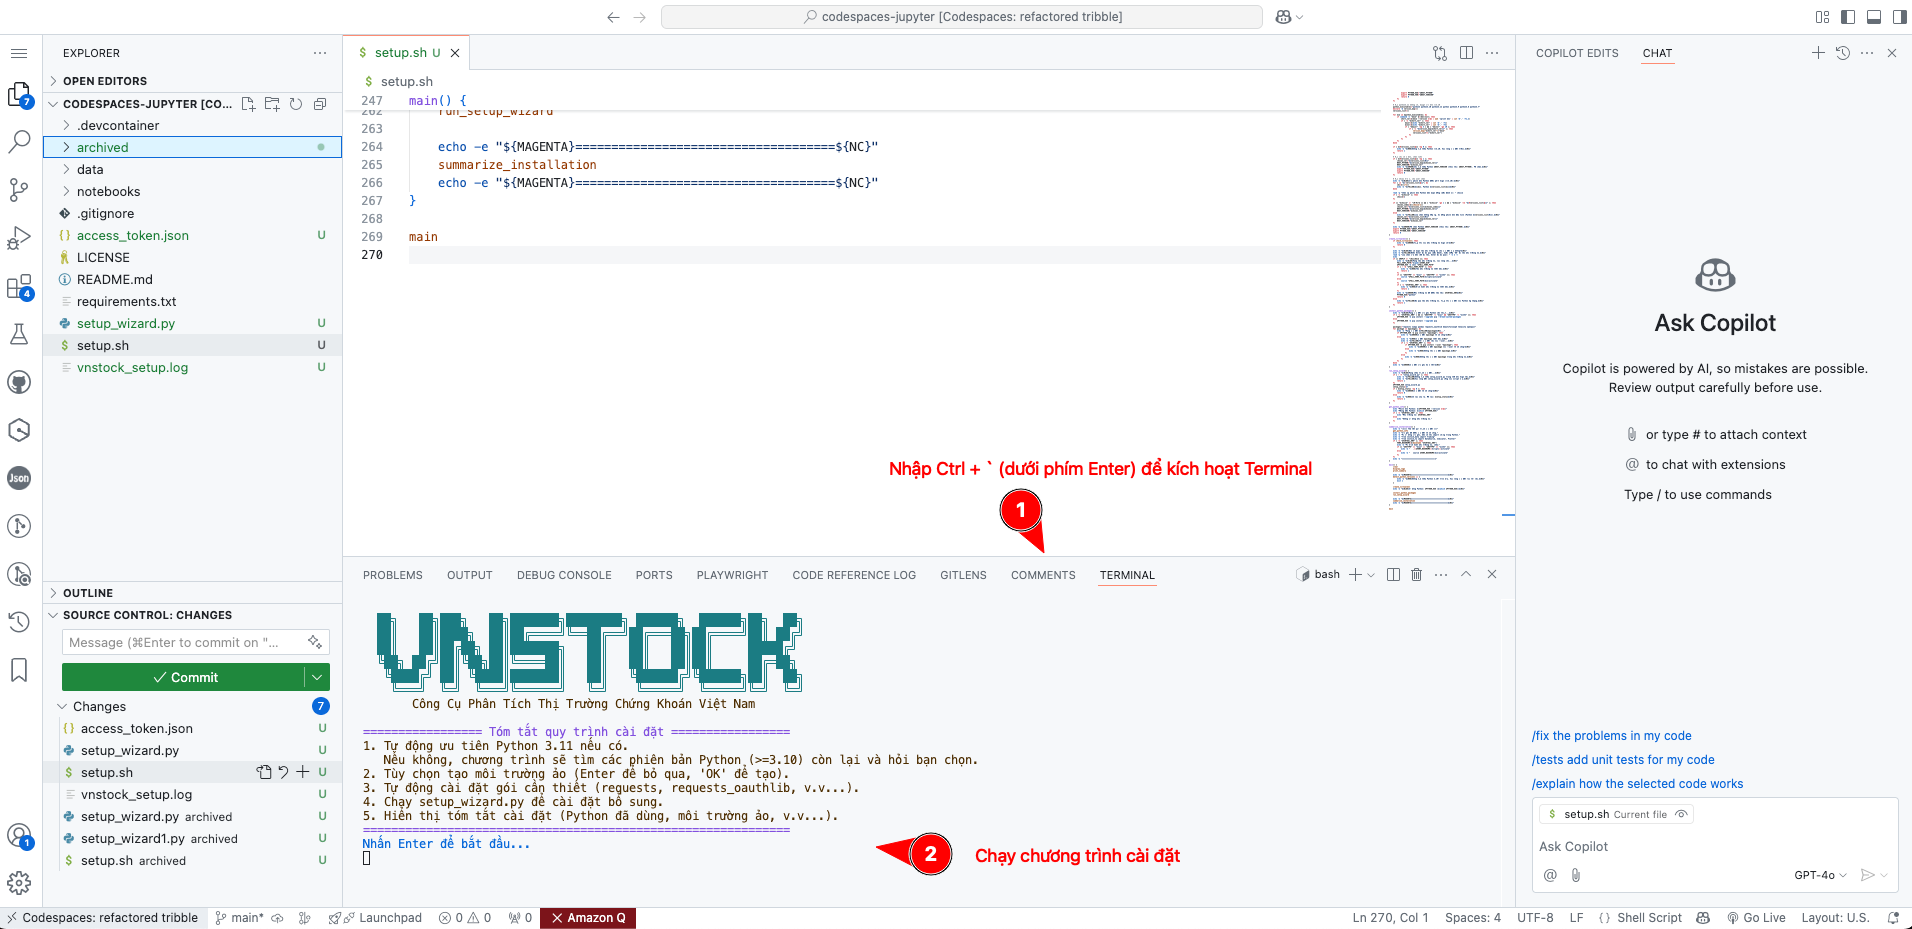Open the JSON extension view
Viewport: 1912px width, 929px height.
click(x=19, y=478)
